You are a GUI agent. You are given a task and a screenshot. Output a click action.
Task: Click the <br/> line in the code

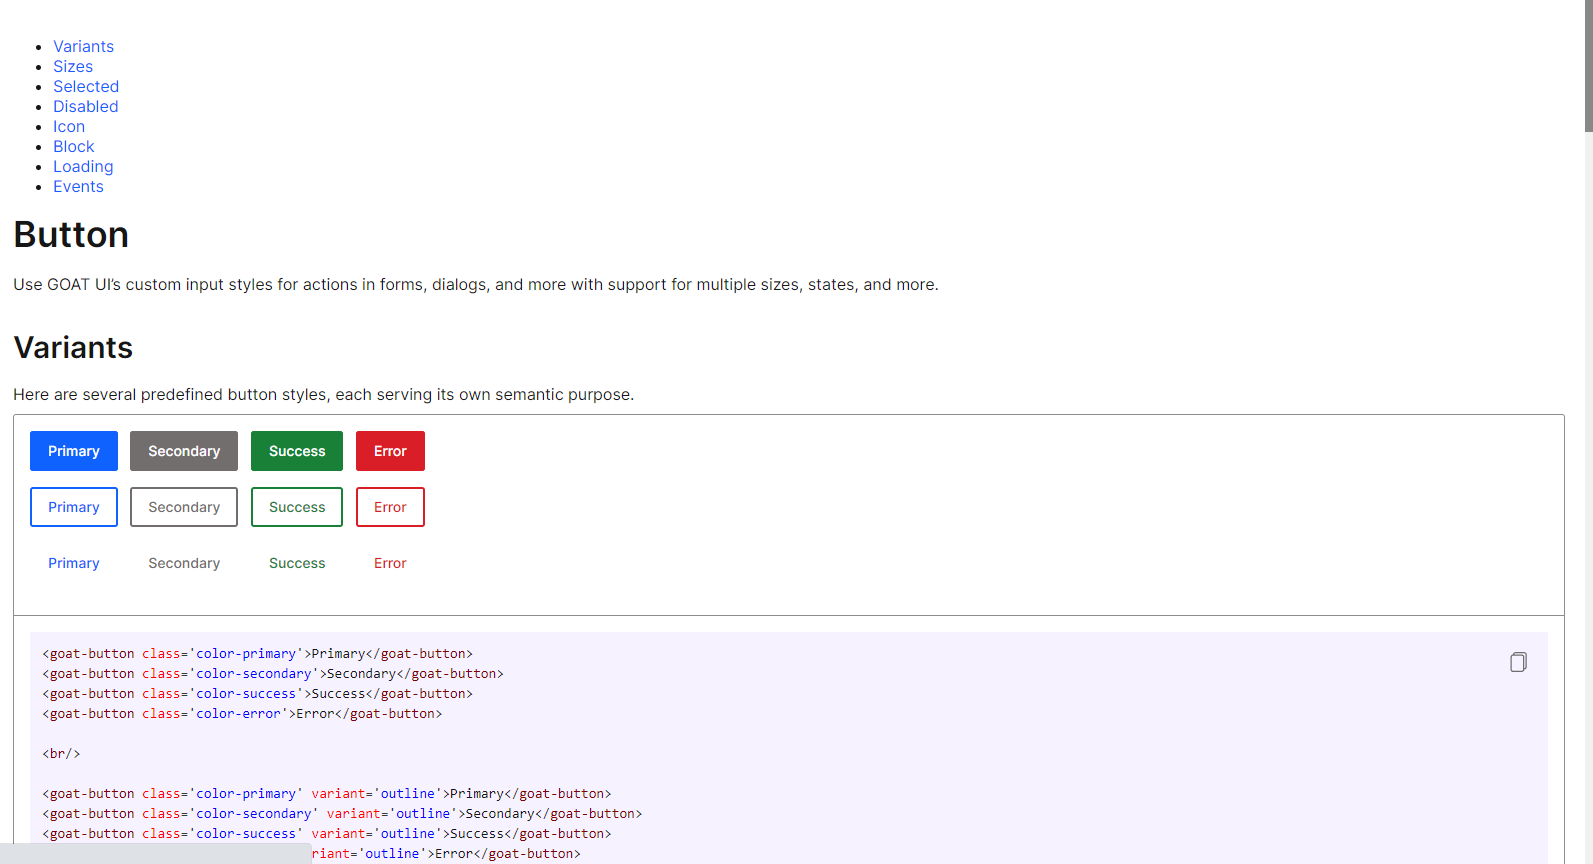[61, 754]
